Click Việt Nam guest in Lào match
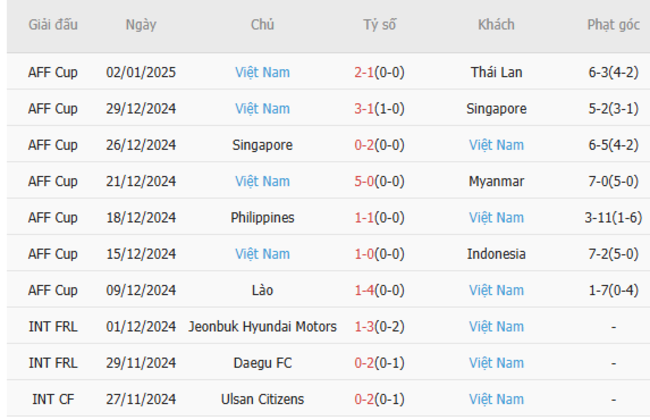 (x=496, y=290)
